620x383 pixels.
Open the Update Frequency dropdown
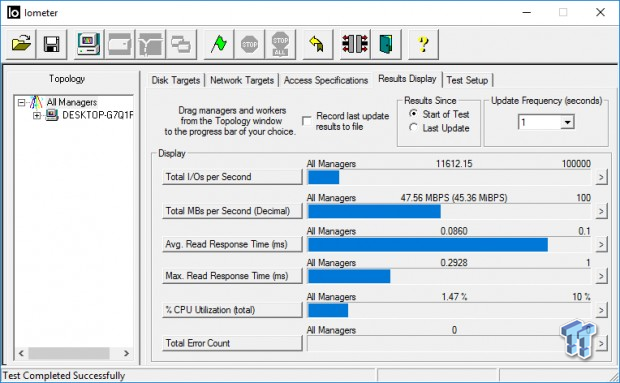pyautogui.click(x=567, y=122)
